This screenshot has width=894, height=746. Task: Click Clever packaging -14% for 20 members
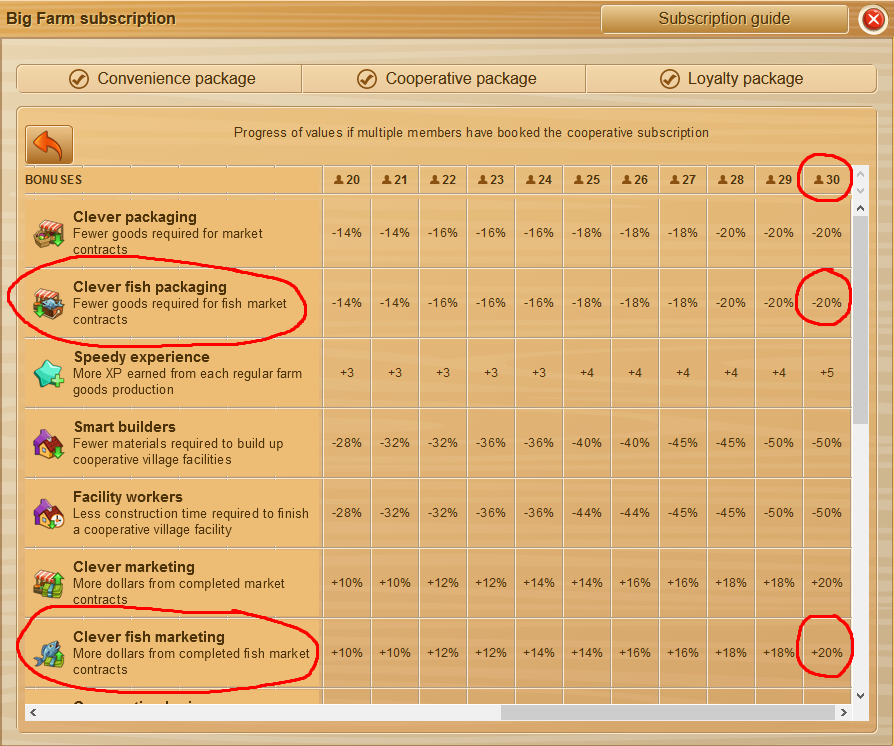347,233
